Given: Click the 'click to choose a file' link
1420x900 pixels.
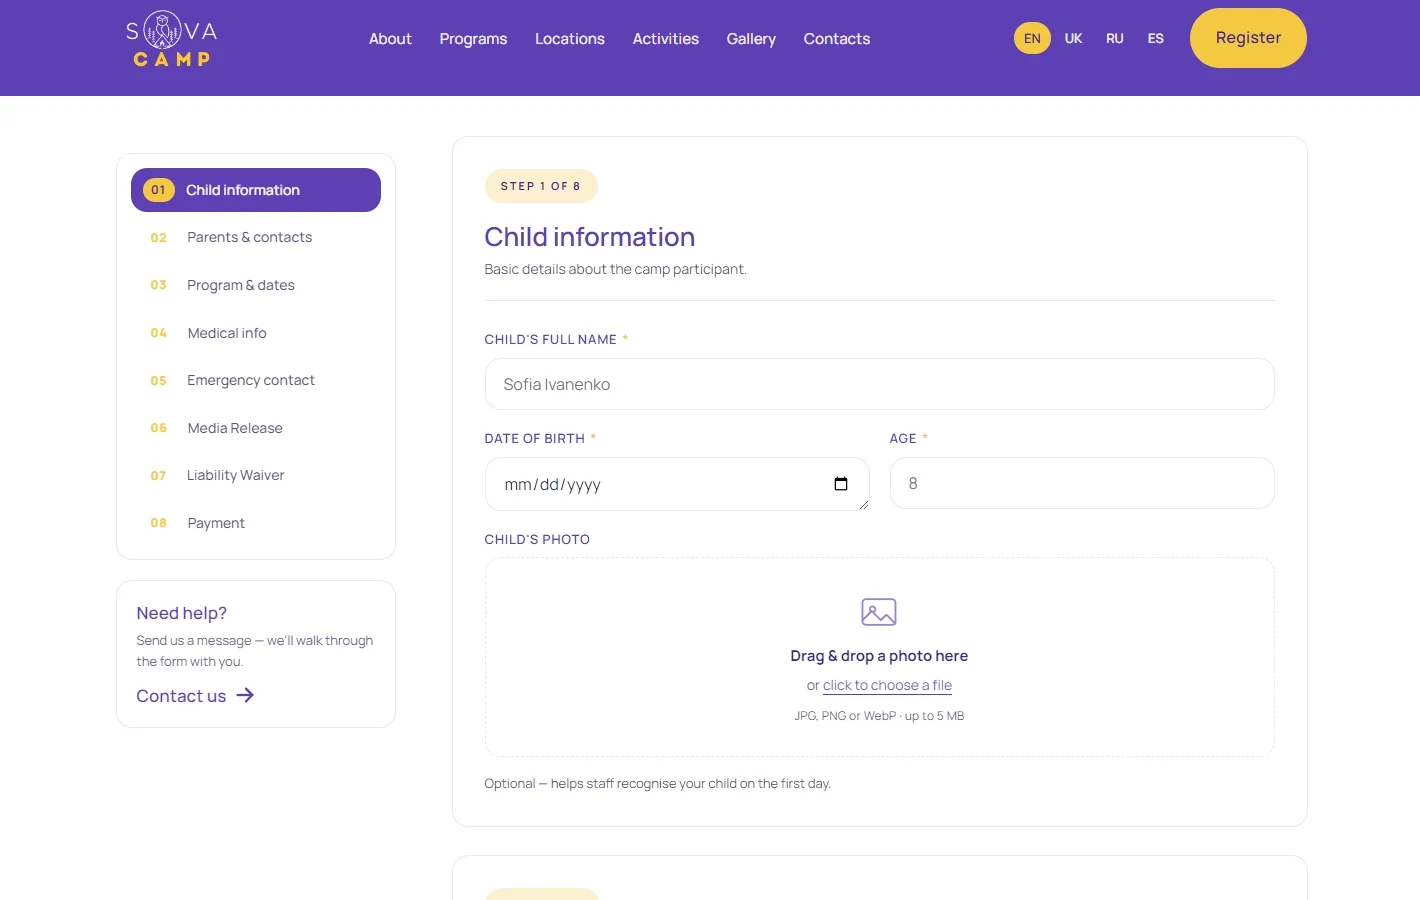Looking at the screenshot, I should pos(887,685).
